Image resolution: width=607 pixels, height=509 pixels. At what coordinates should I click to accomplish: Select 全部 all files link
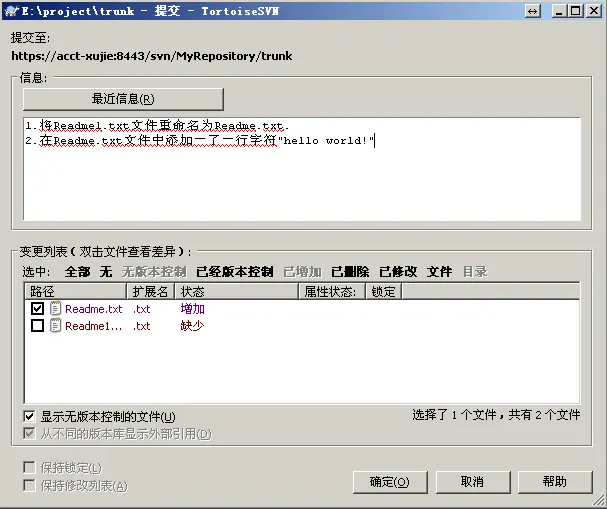(77, 272)
